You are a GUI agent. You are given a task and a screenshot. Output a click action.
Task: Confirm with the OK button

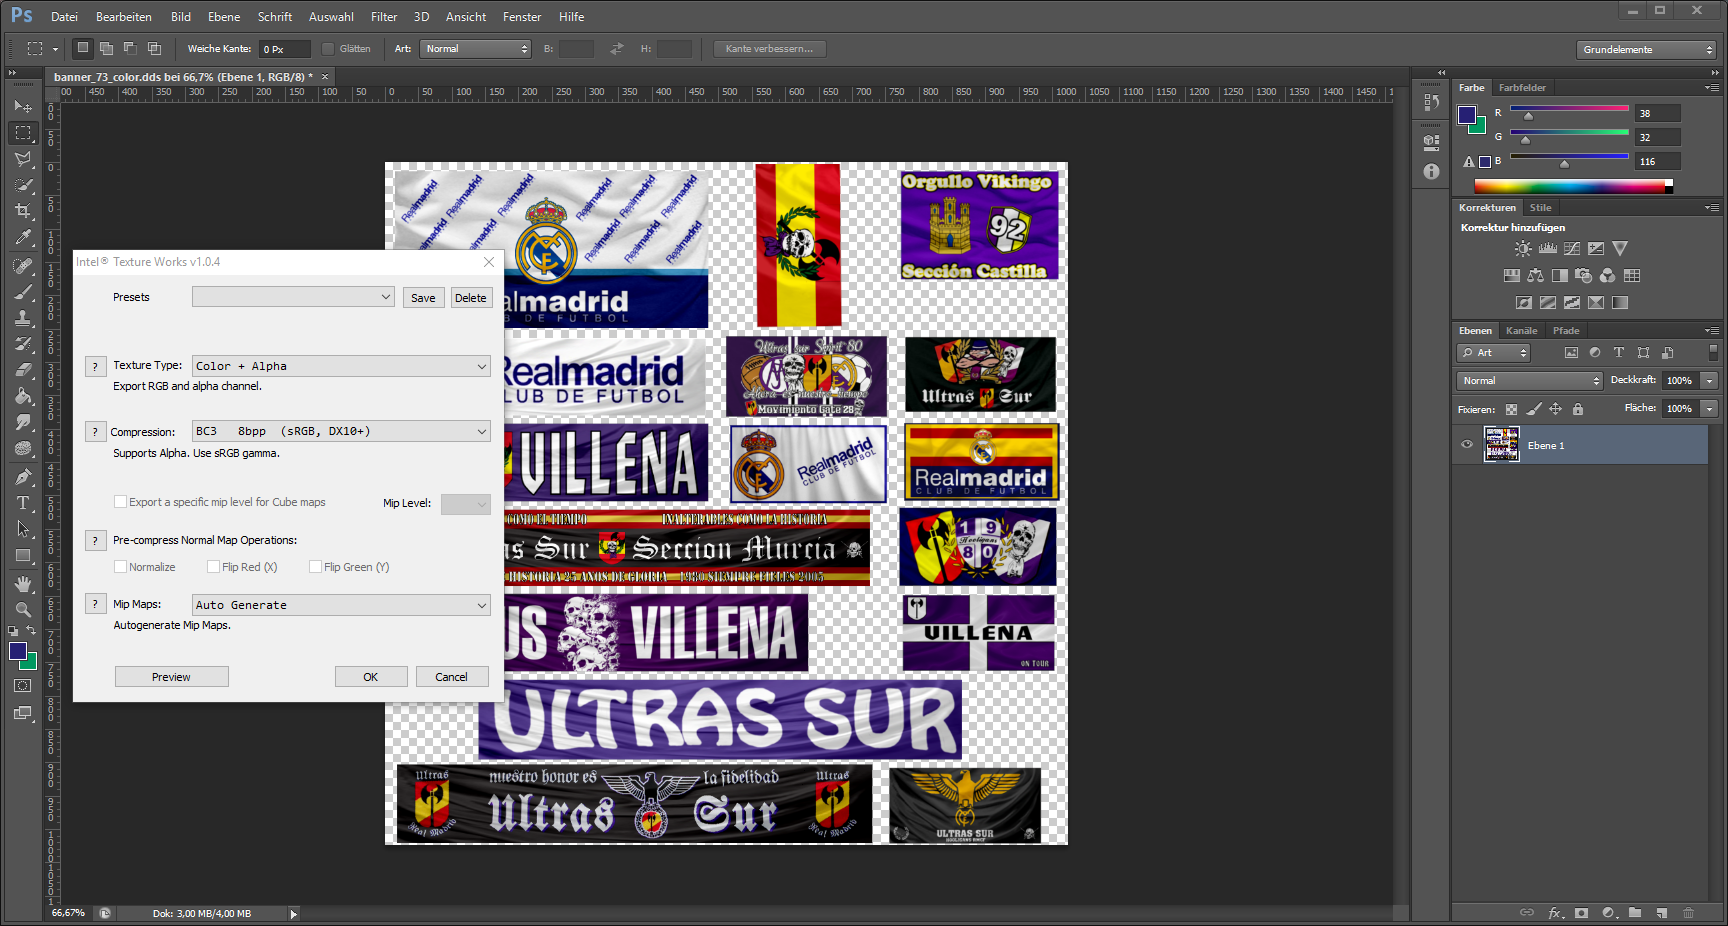(x=371, y=677)
